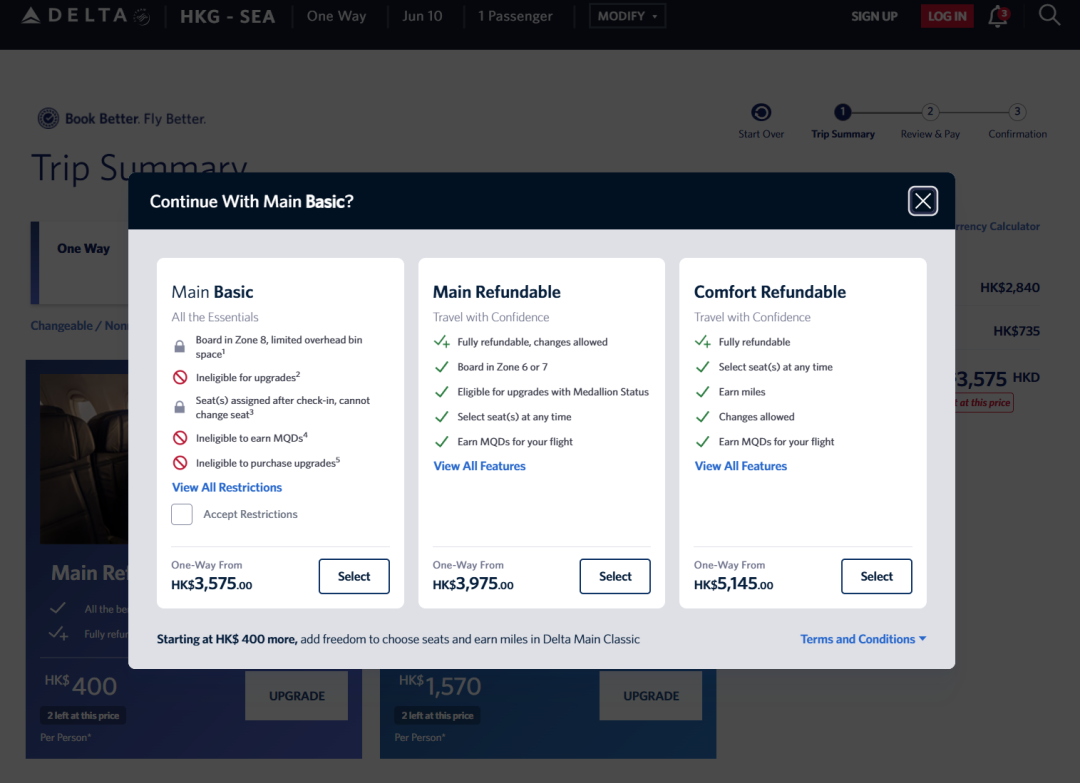The image size is (1080, 783).
Task: Click the Delta logo in header
Action: (x=84, y=16)
